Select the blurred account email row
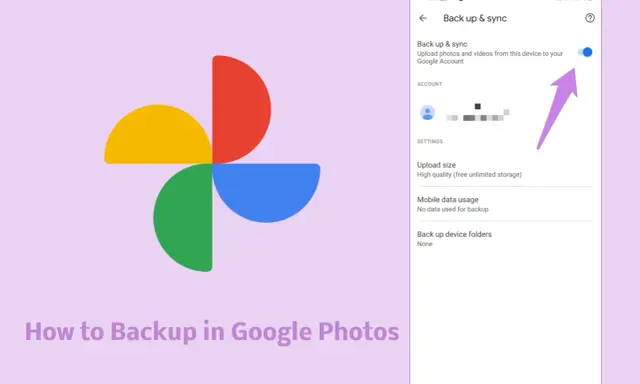This screenshot has height=384, width=640. [477, 113]
